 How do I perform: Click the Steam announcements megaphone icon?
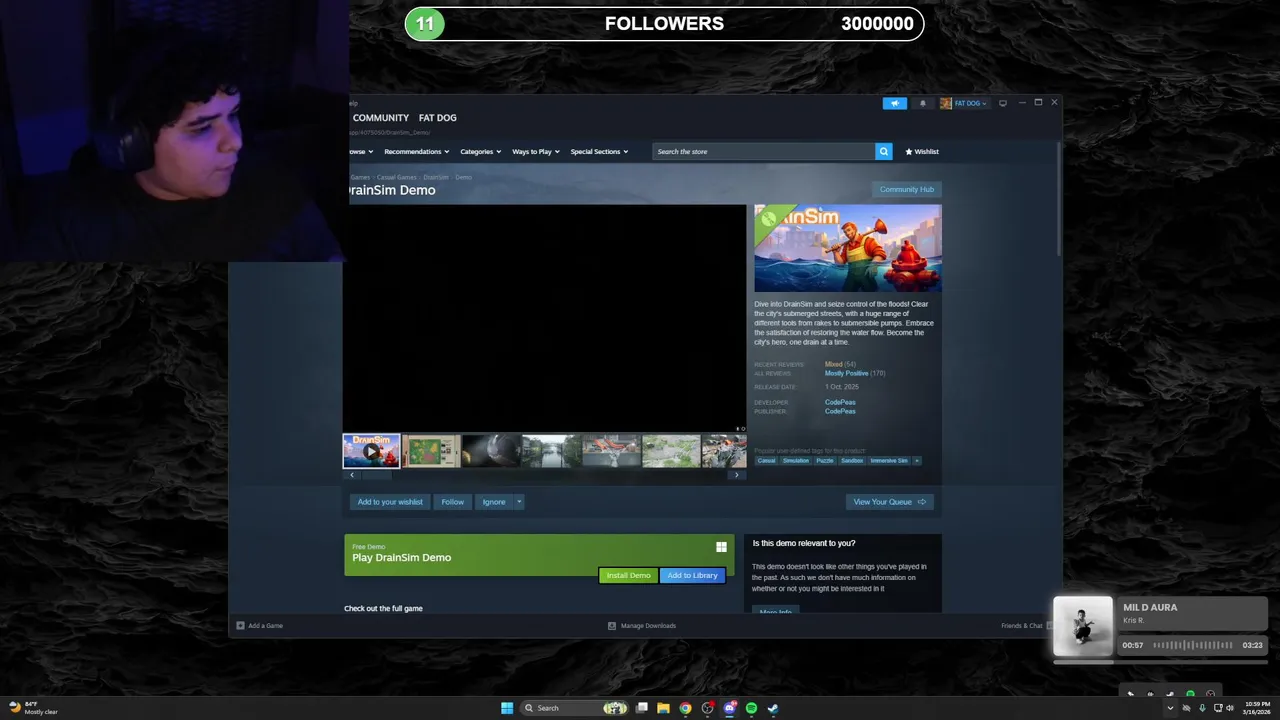point(894,103)
